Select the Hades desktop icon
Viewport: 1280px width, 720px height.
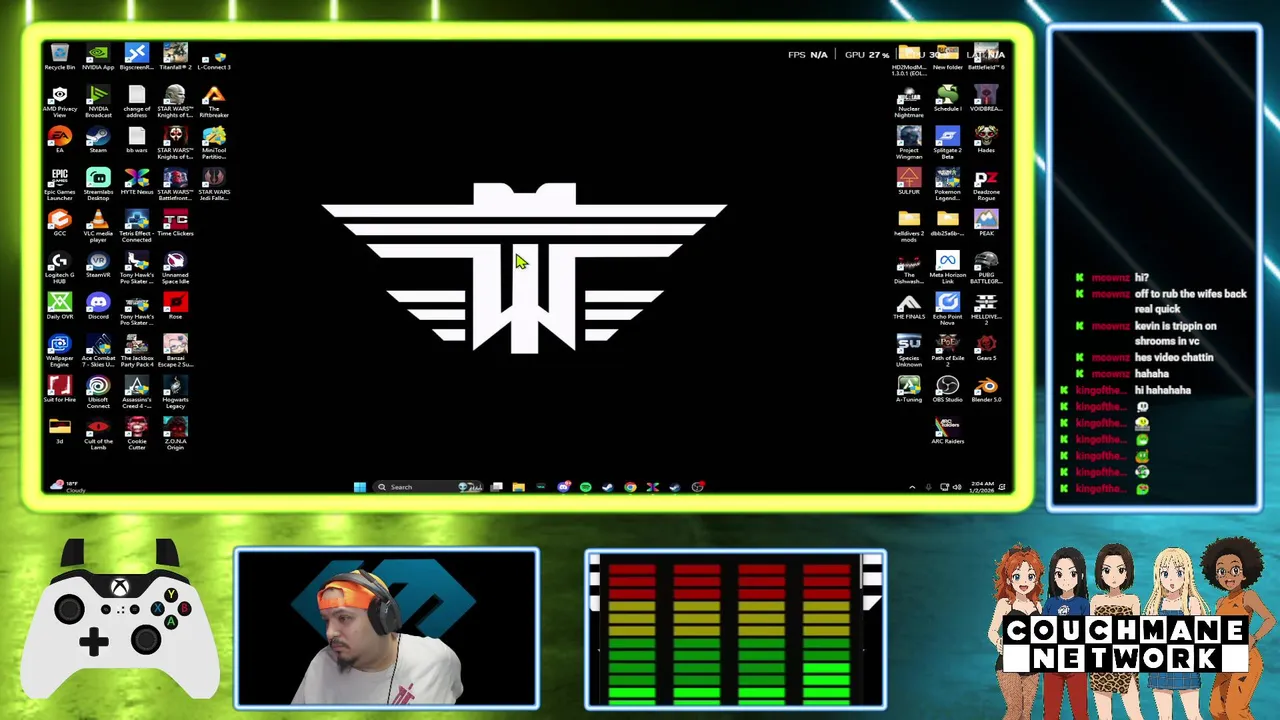click(986, 140)
